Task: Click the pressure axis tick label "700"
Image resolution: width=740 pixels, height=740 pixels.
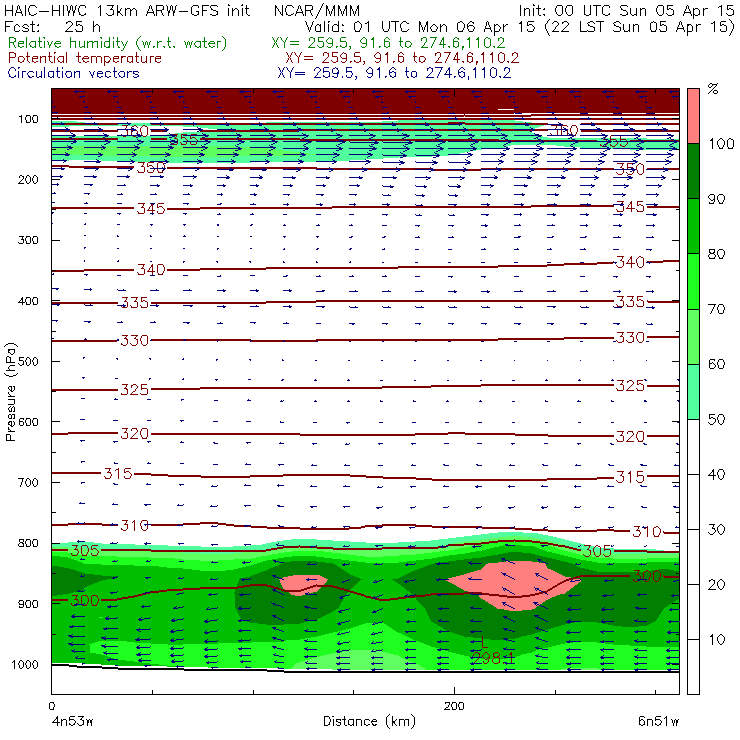Action: (28, 482)
